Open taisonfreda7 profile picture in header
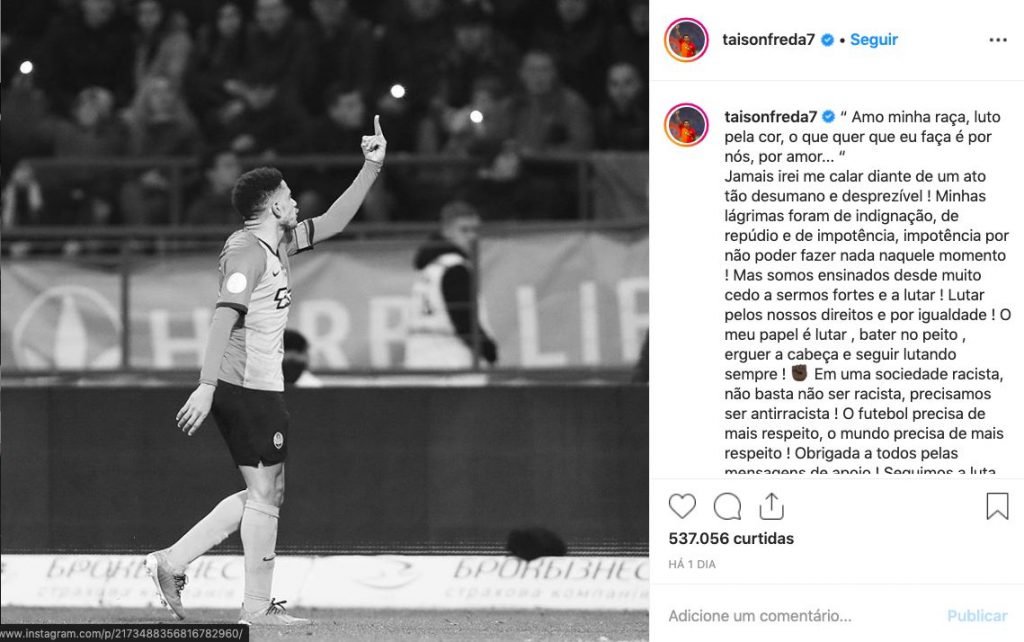Viewport: 1024px width, 642px height. coord(686,40)
